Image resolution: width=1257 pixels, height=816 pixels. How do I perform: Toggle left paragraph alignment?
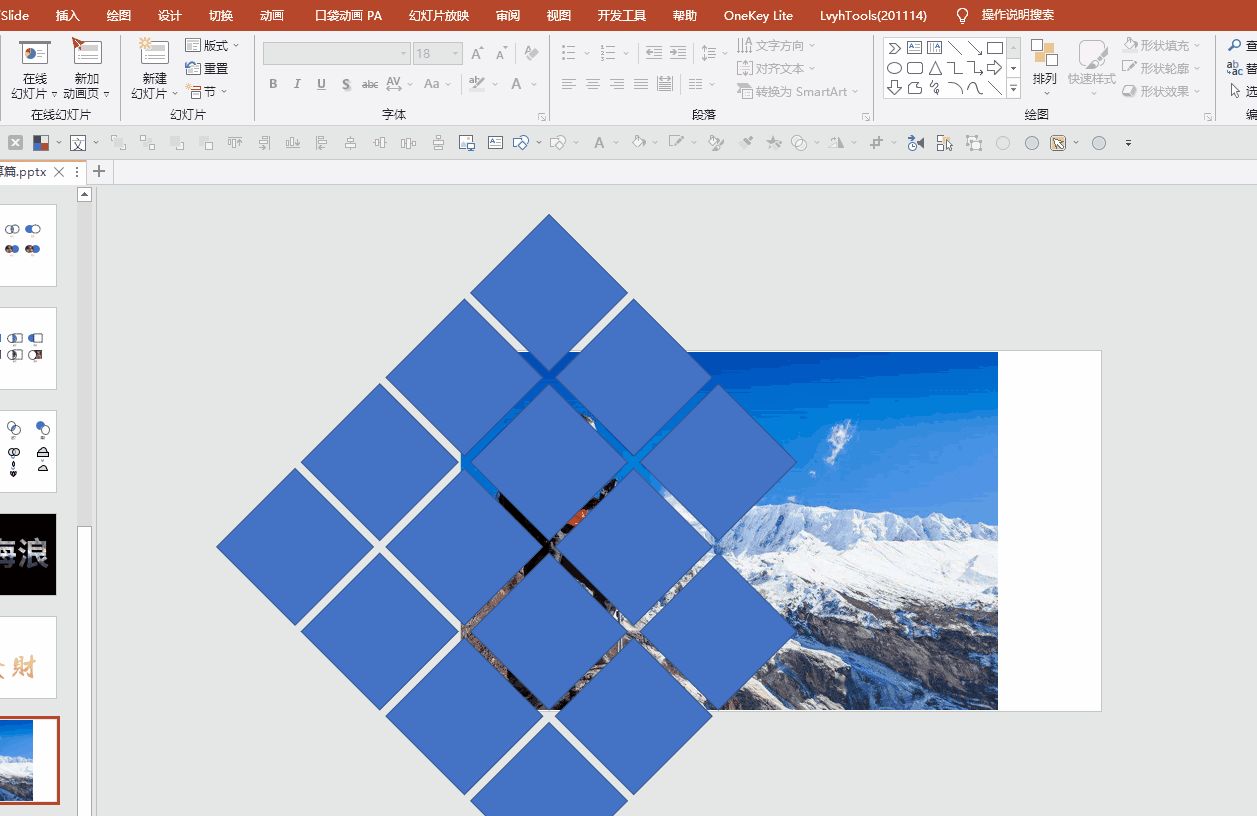click(x=569, y=84)
